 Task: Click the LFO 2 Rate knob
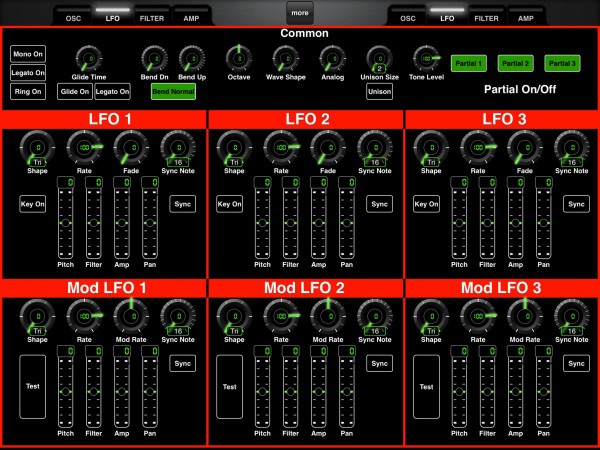[281, 148]
